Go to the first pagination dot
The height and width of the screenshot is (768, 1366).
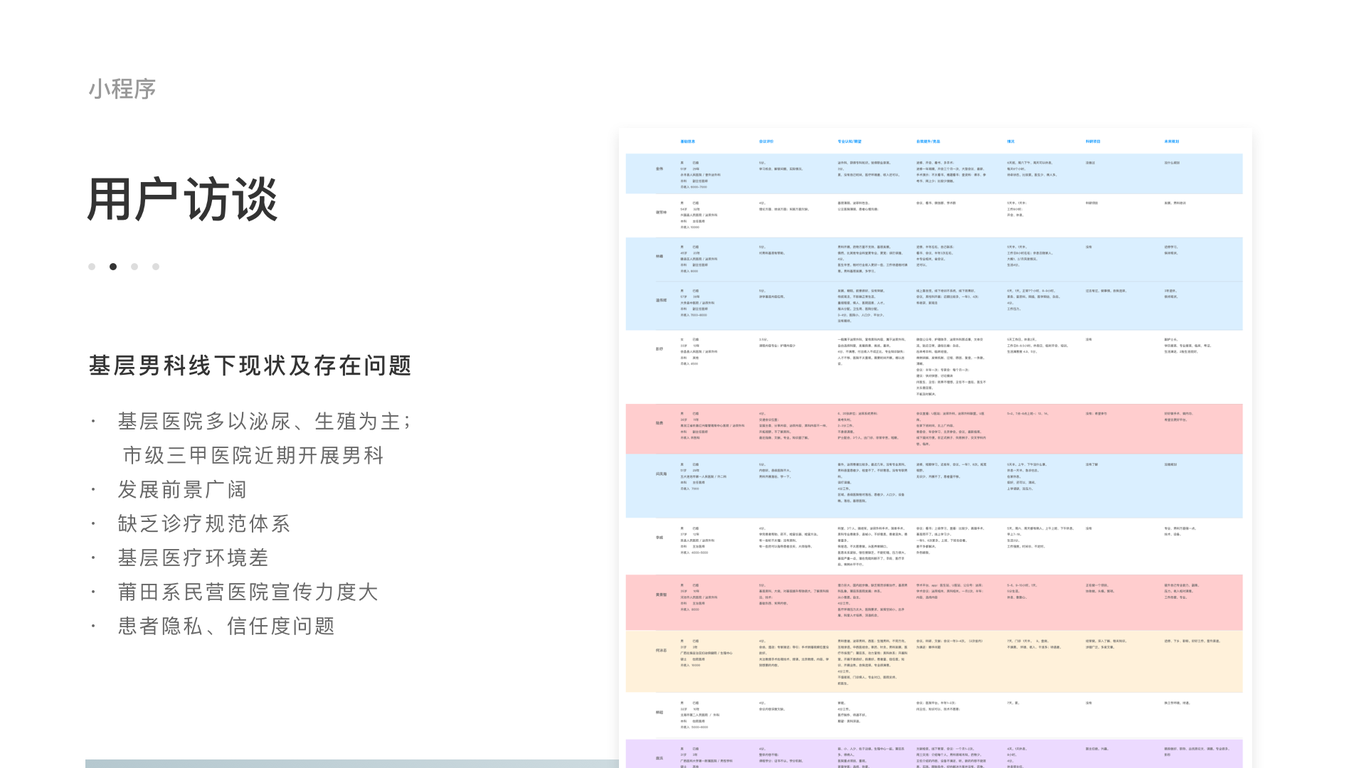(x=92, y=267)
